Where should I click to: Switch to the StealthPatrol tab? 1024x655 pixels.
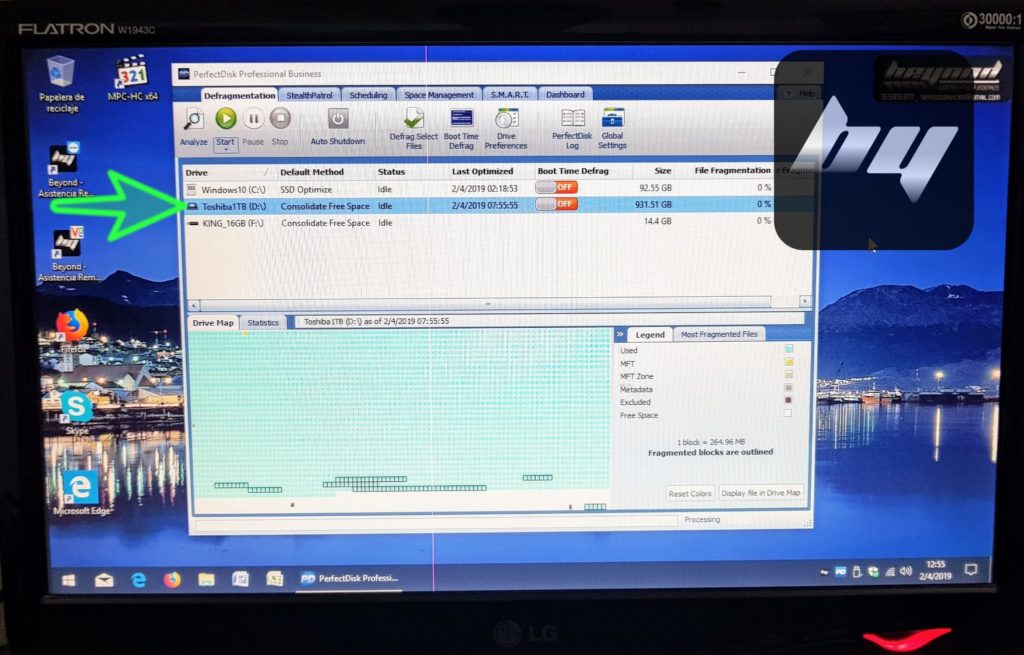pyautogui.click(x=310, y=95)
